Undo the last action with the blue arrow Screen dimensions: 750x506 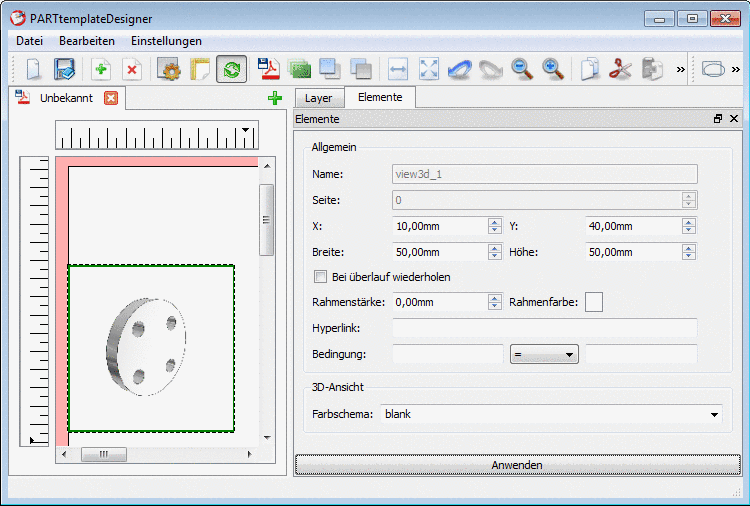point(459,69)
